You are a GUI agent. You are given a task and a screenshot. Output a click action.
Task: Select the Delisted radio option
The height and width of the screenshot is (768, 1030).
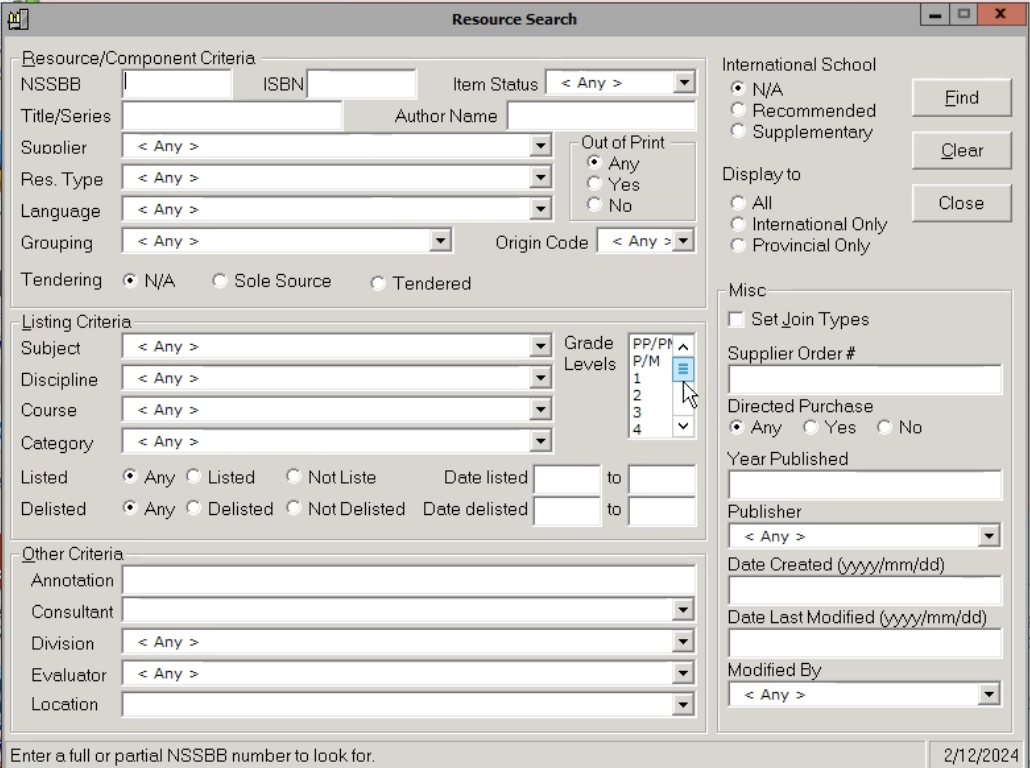coord(194,508)
